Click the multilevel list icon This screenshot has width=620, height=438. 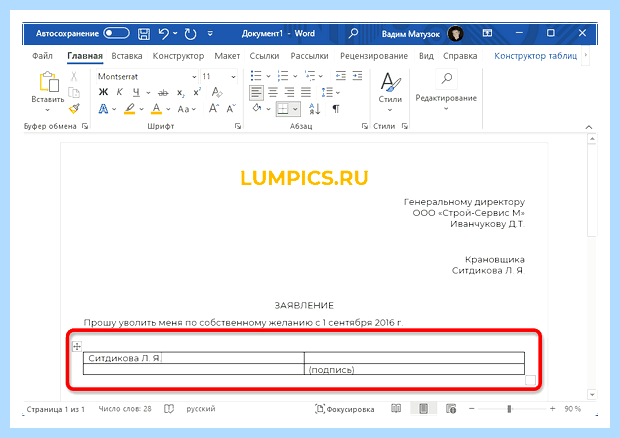coord(310,76)
